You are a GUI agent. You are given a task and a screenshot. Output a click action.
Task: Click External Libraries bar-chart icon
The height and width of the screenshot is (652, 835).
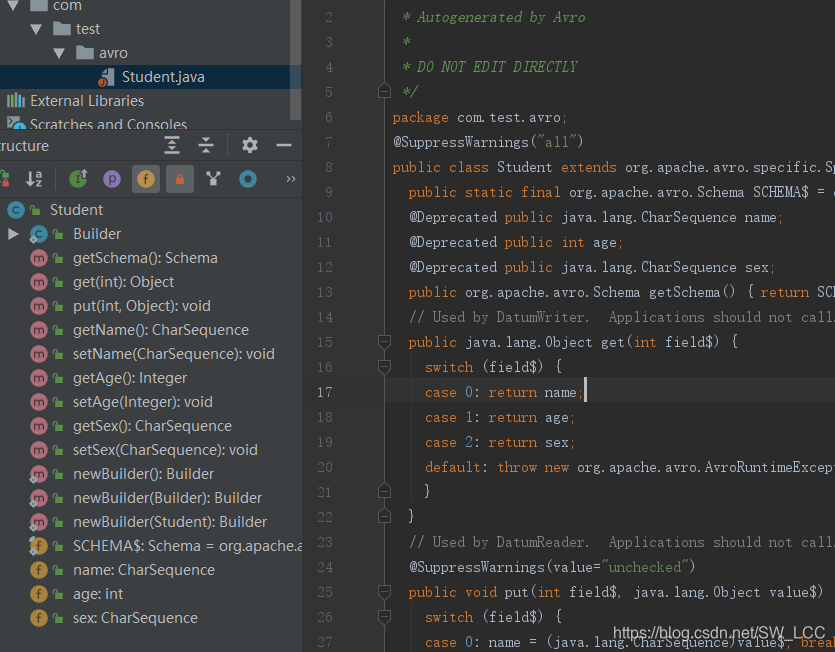pos(15,100)
